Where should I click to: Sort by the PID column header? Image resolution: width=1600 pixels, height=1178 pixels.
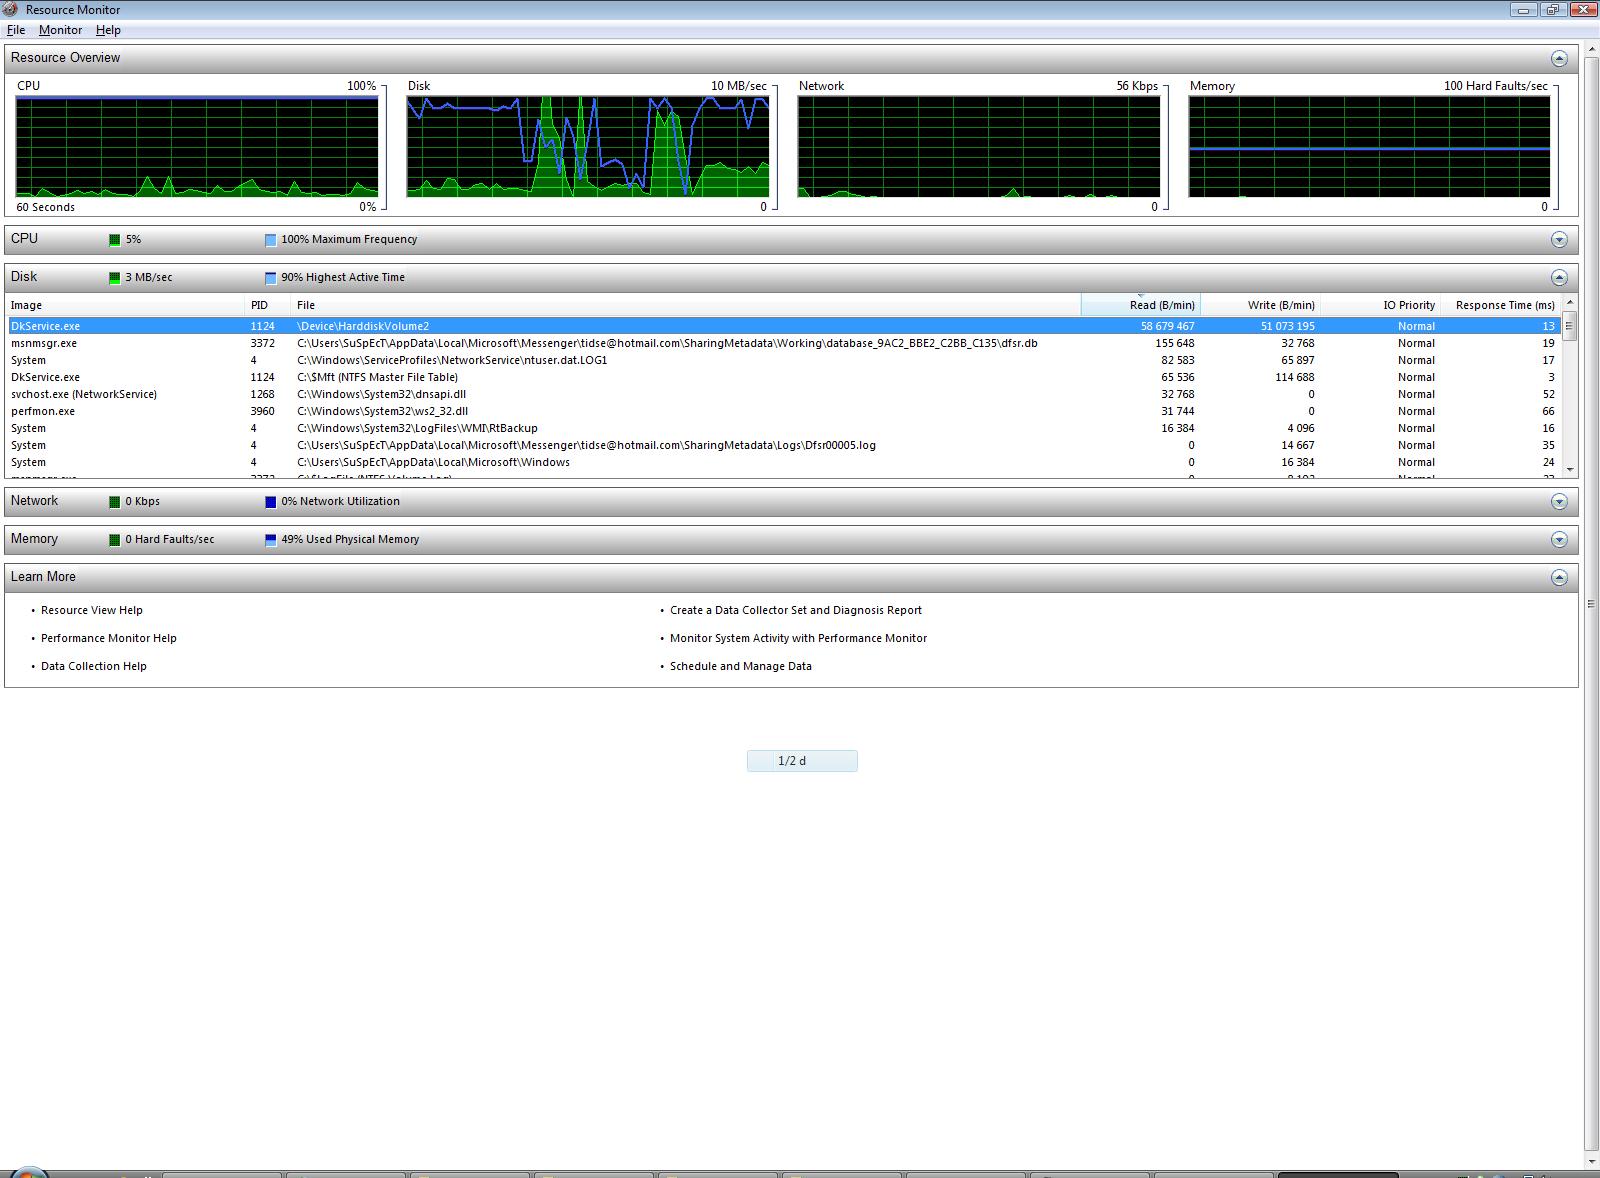(x=268, y=305)
